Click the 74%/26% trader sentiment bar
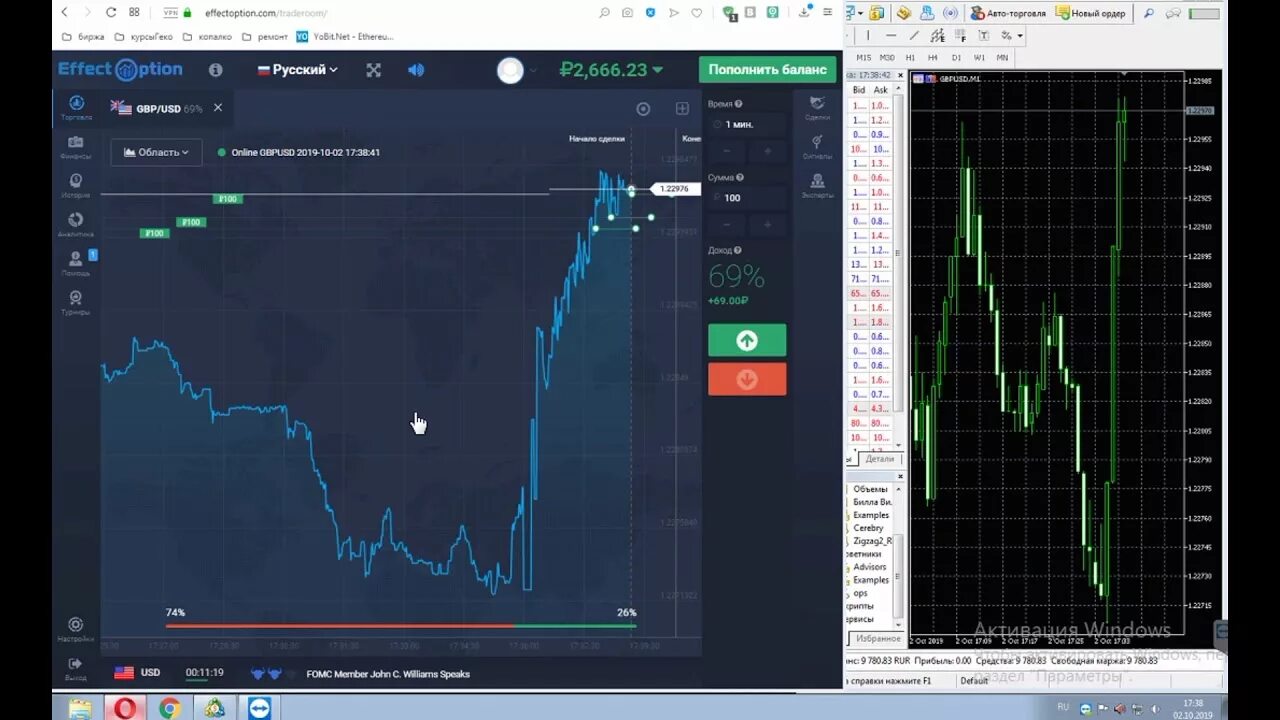Screen dimensions: 1280x720 coord(400,626)
